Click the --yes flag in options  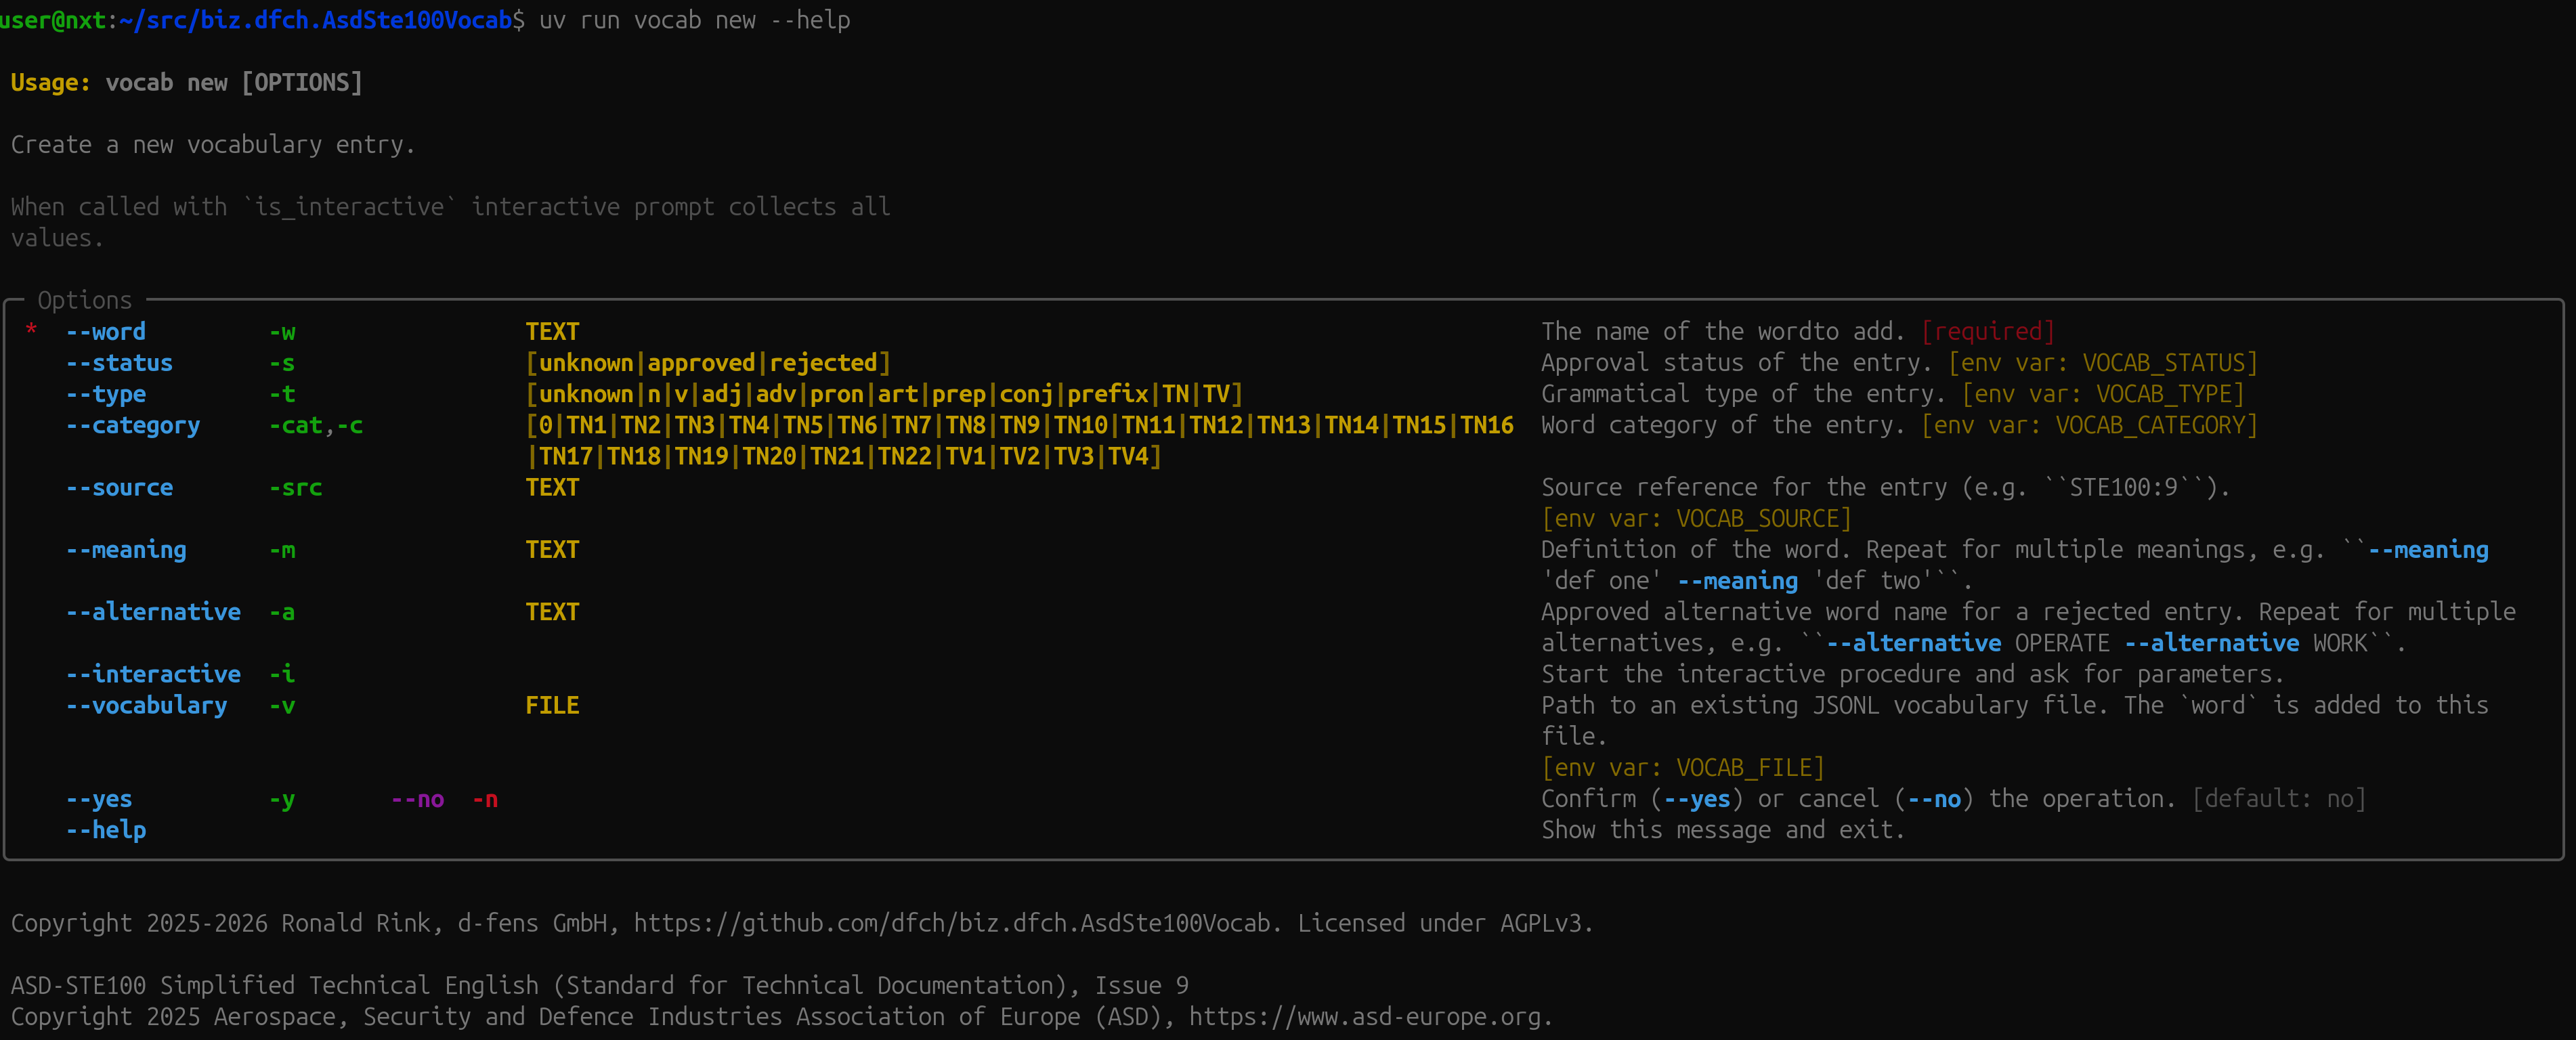click(99, 799)
